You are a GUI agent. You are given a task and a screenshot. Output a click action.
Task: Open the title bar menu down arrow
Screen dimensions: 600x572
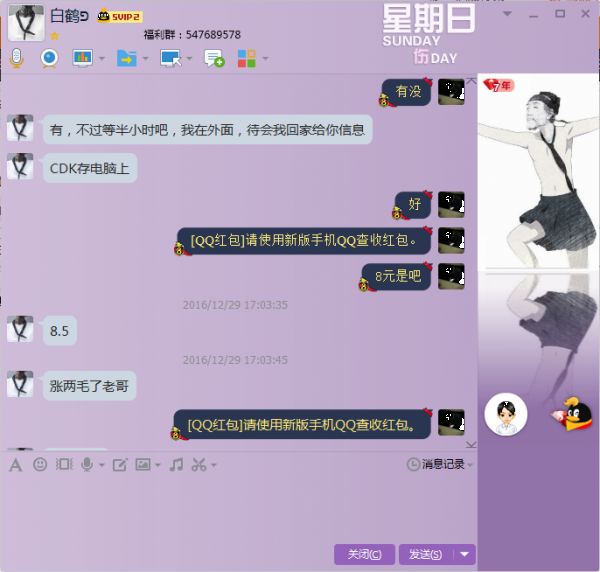(x=507, y=14)
